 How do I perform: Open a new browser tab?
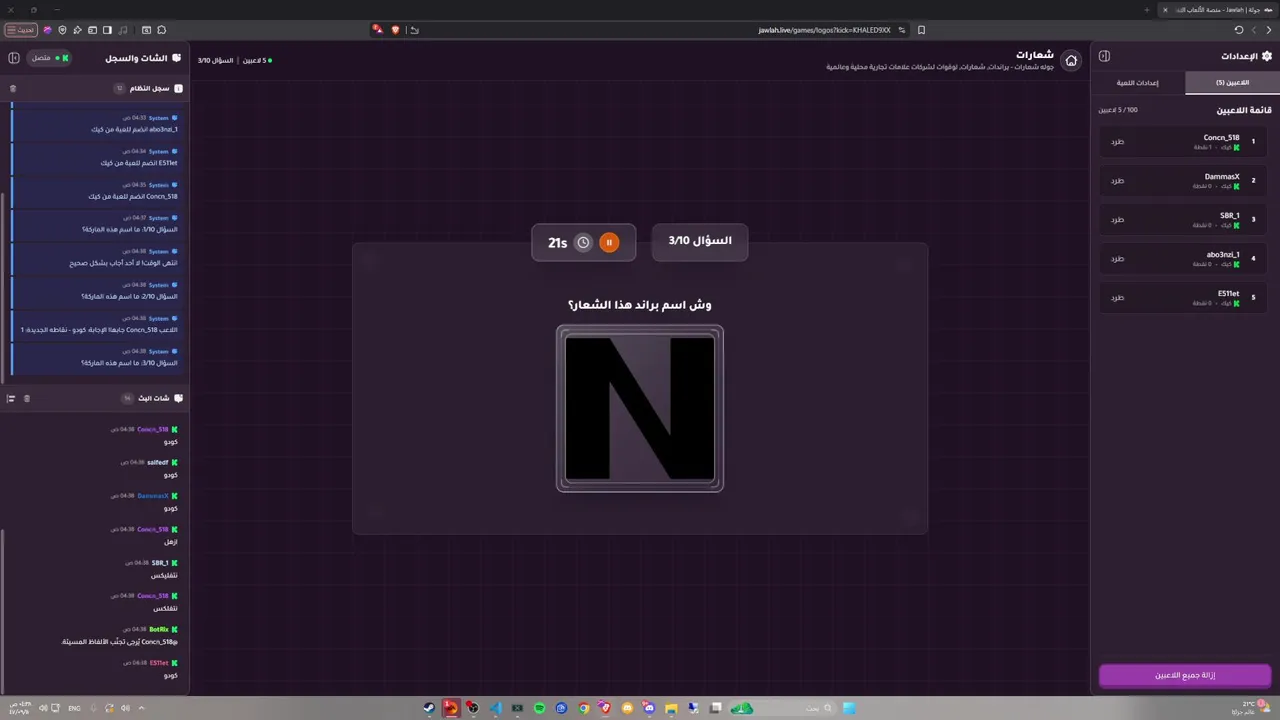pos(1148,10)
